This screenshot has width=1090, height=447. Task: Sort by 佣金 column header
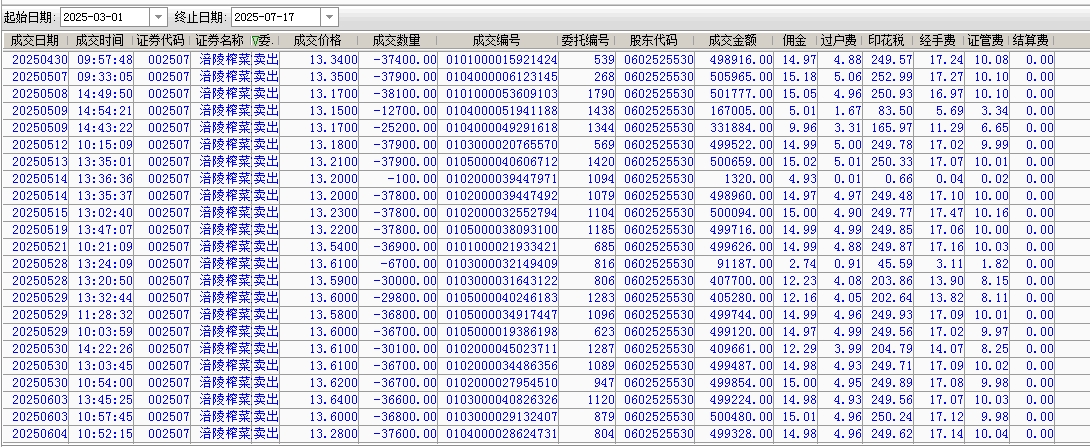tap(795, 41)
